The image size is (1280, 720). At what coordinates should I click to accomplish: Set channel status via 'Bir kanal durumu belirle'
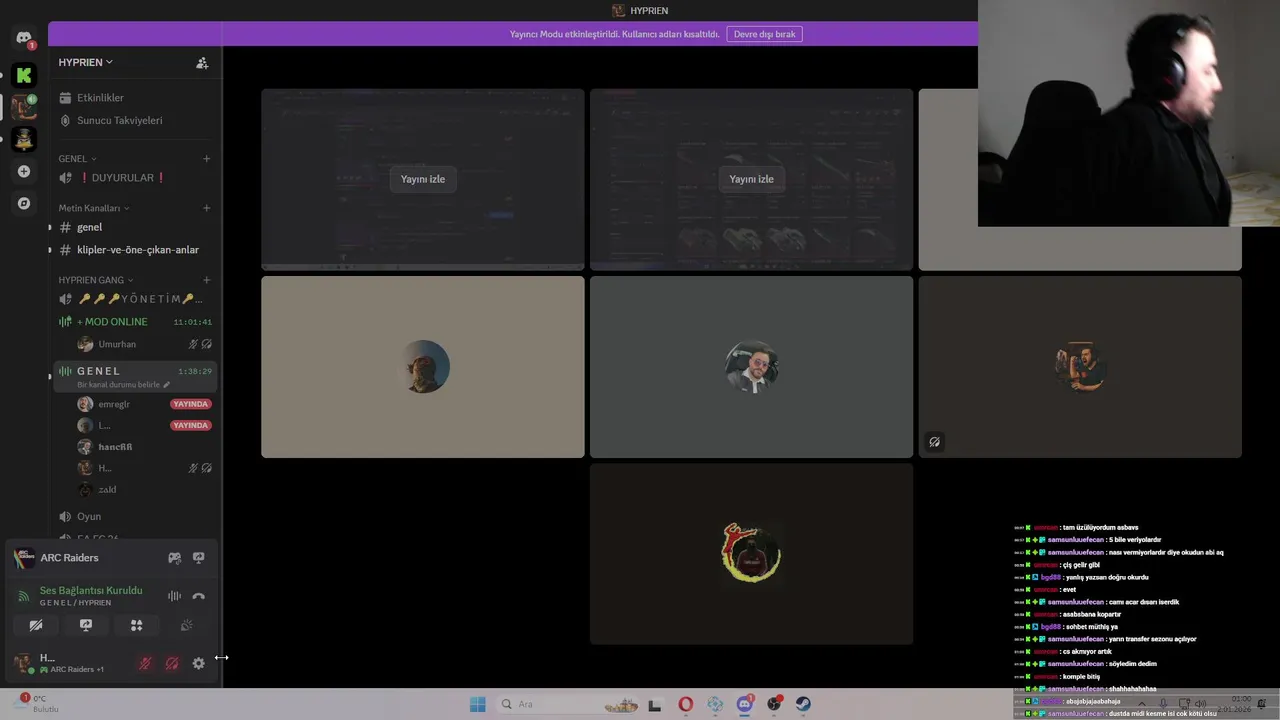[123, 385]
